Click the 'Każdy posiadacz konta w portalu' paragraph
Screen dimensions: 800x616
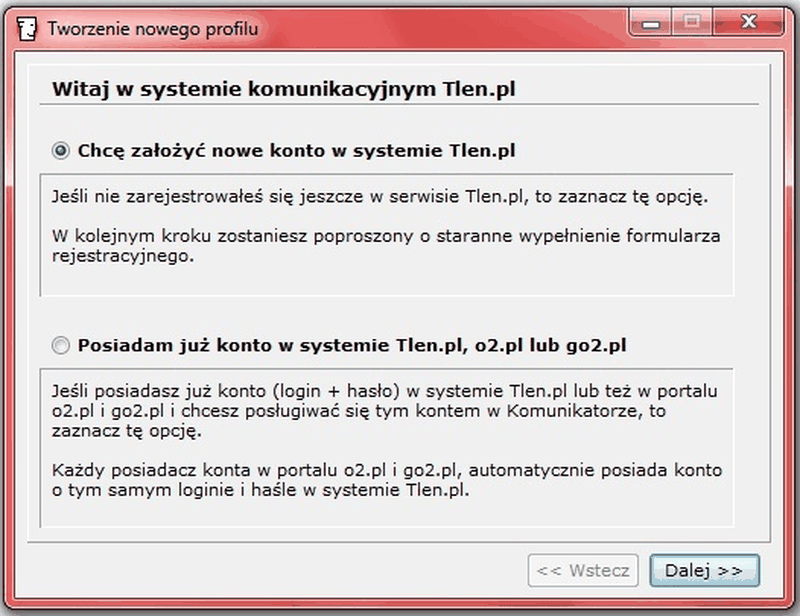coord(387,480)
